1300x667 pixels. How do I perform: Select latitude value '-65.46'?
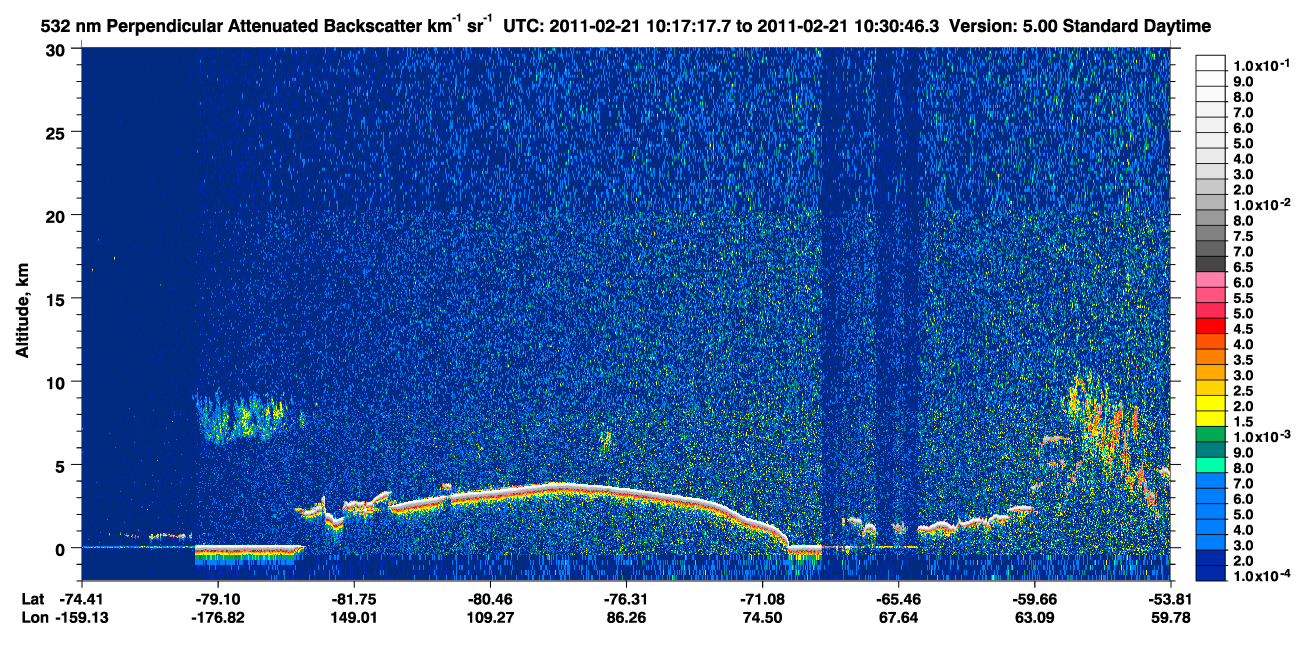point(898,598)
